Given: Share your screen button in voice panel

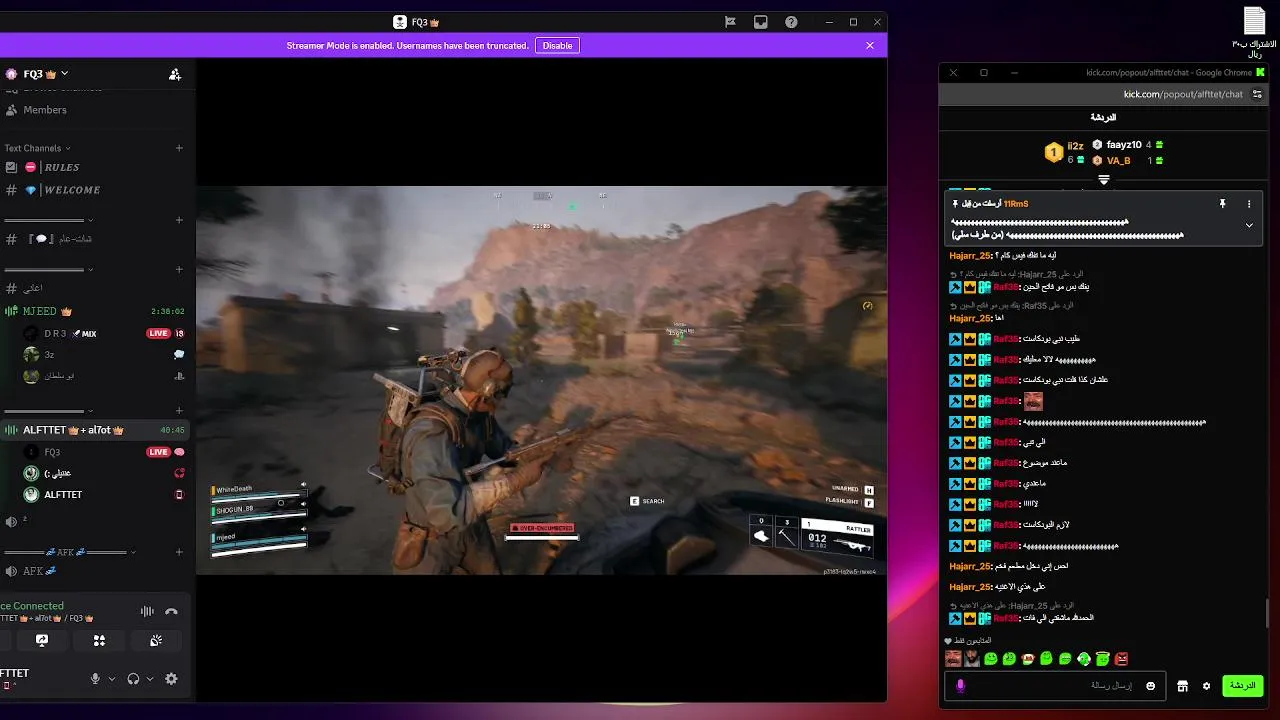Looking at the screenshot, I should [42, 640].
